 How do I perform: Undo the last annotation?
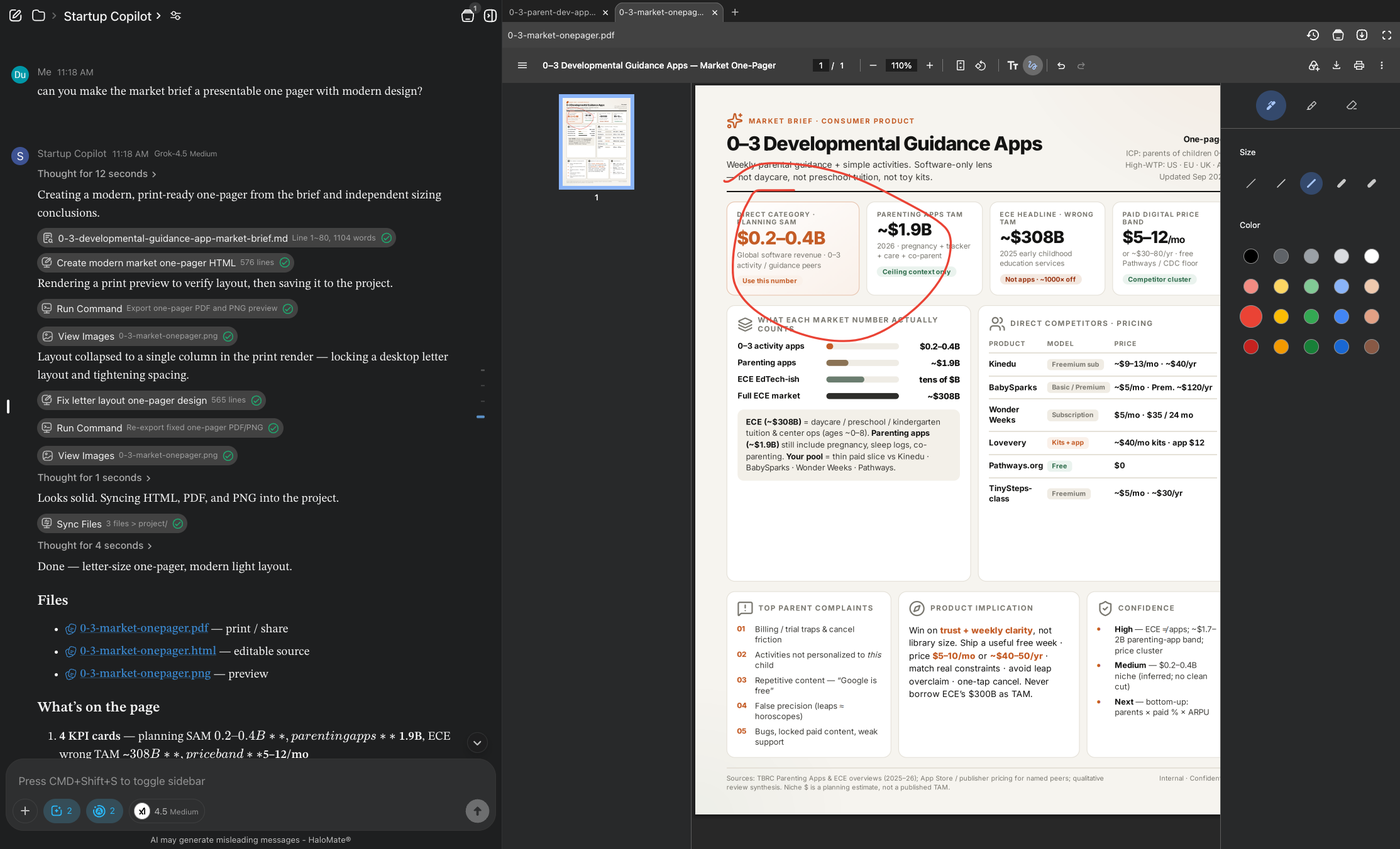(1061, 65)
